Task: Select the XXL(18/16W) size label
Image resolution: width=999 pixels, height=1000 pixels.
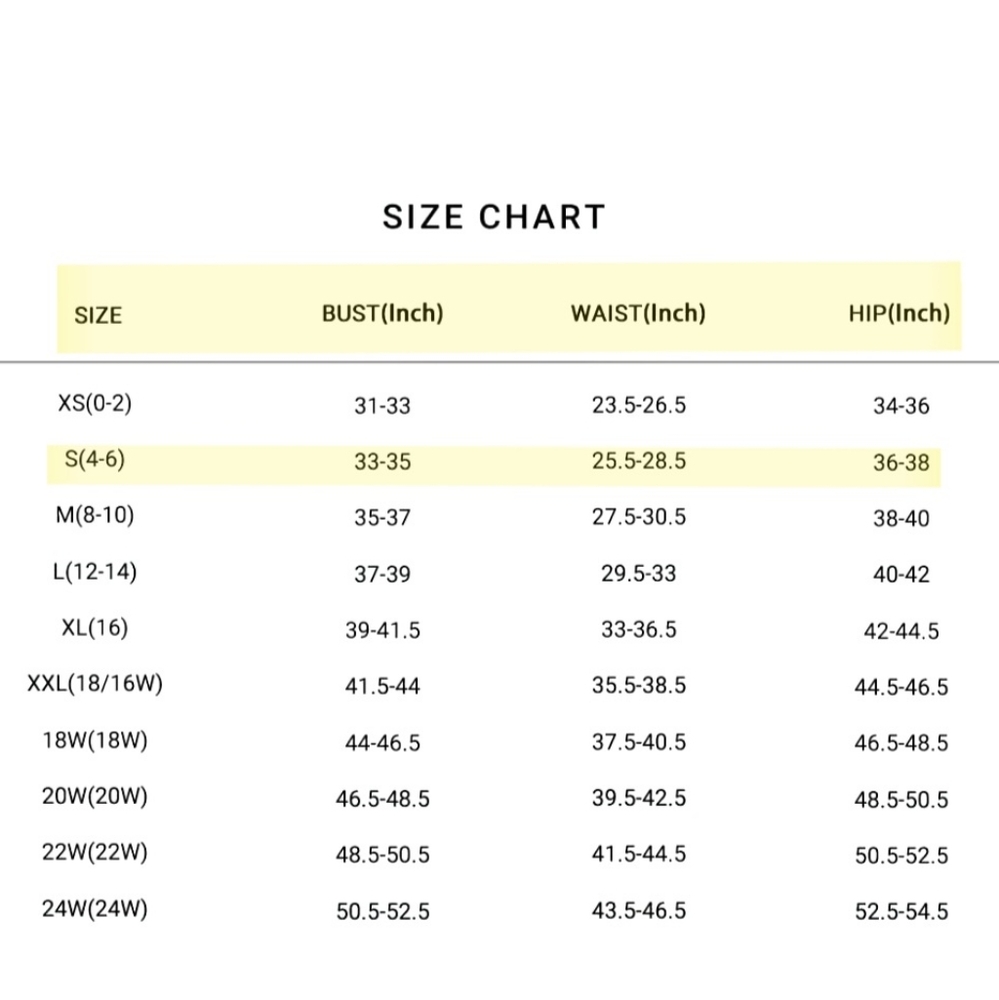Action: point(95,684)
